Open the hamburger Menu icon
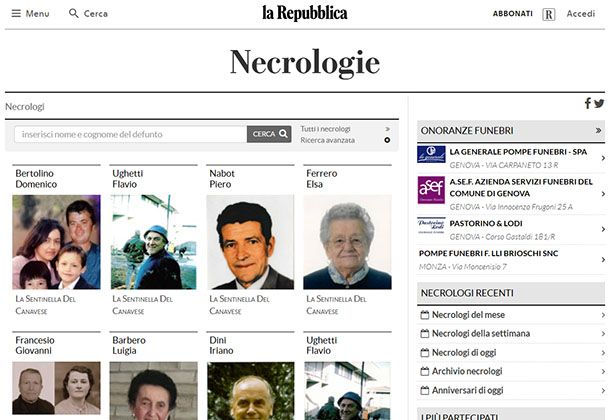The width and height of the screenshot is (610, 420). click(x=16, y=14)
